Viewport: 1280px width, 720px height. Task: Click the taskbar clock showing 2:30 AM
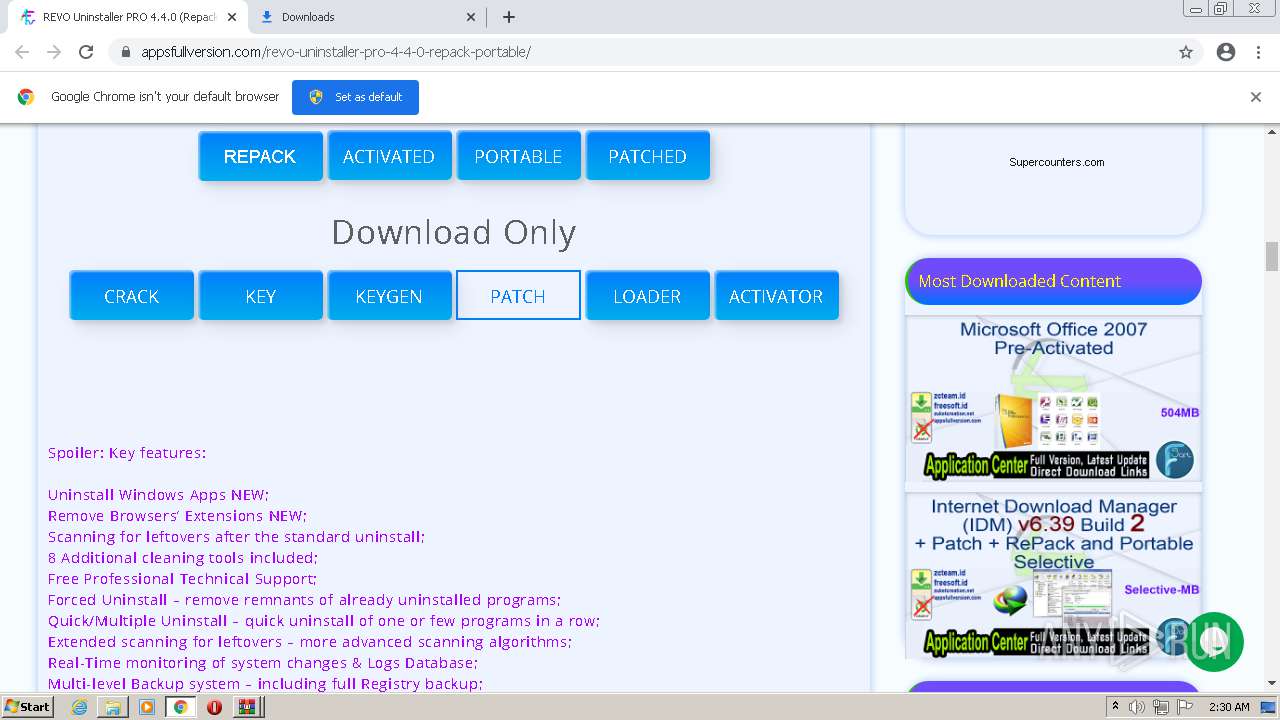(1229, 707)
